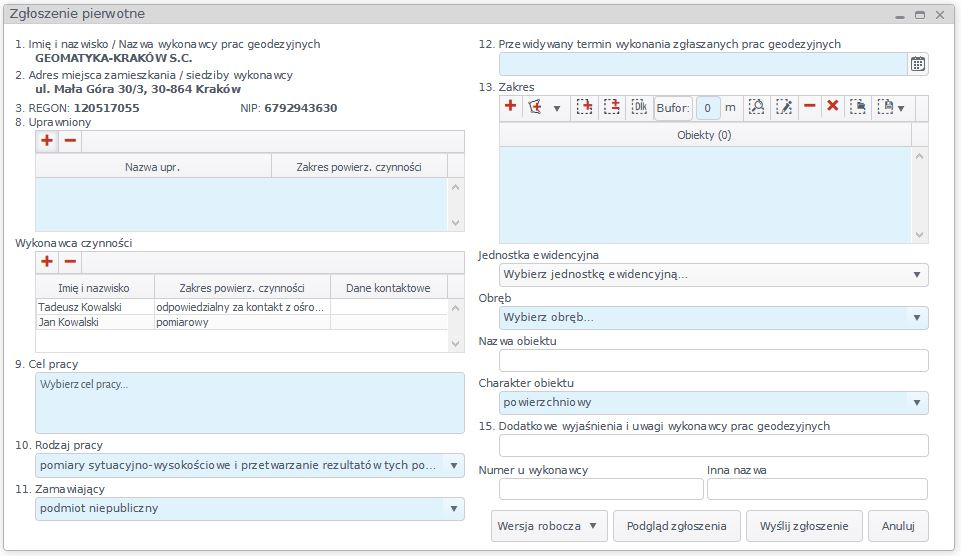Screen dimensions: 961x556
Task: Click the magnifier zoom-to-range icon
Action: tap(757, 107)
